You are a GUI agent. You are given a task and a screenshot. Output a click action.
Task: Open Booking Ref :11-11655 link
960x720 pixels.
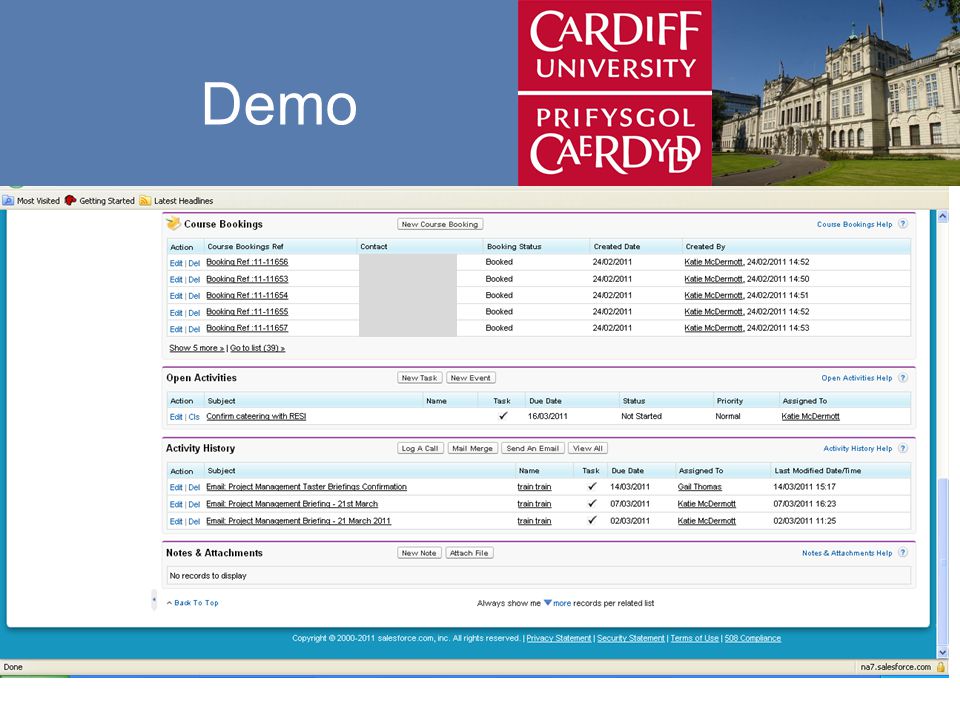tap(247, 312)
